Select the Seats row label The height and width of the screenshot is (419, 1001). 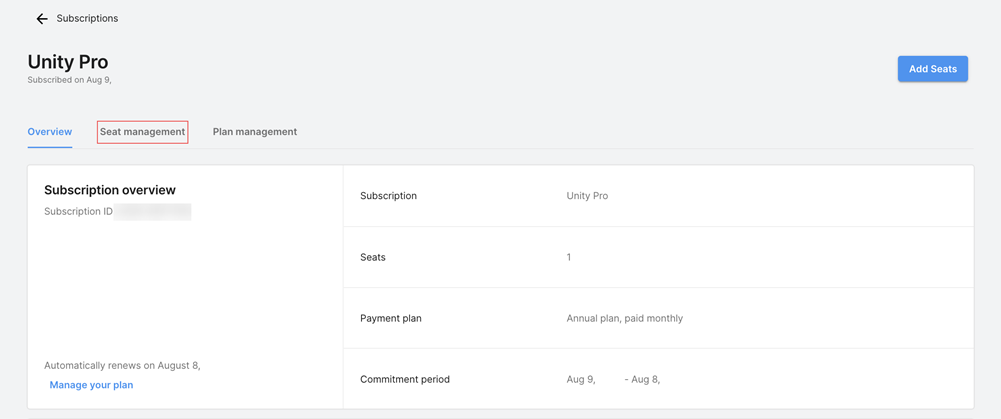pyautogui.click(x=373, y=257)
